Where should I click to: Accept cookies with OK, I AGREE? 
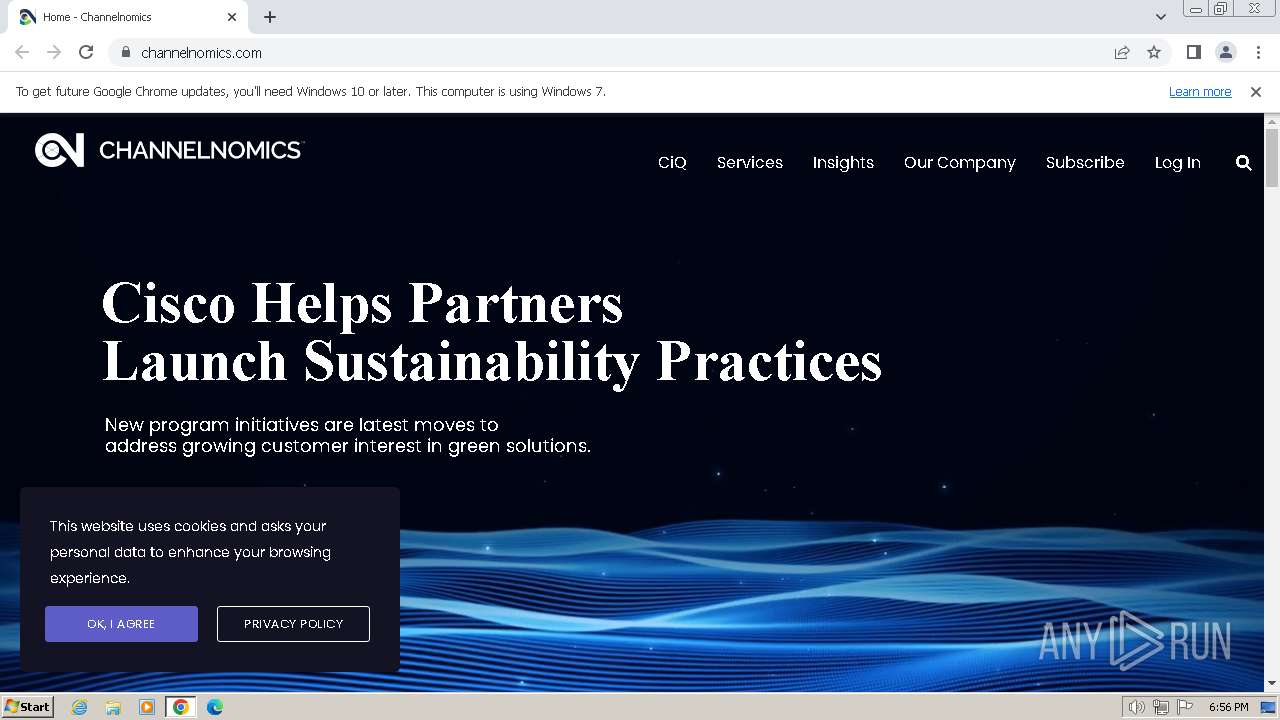[x=121, y=624]
